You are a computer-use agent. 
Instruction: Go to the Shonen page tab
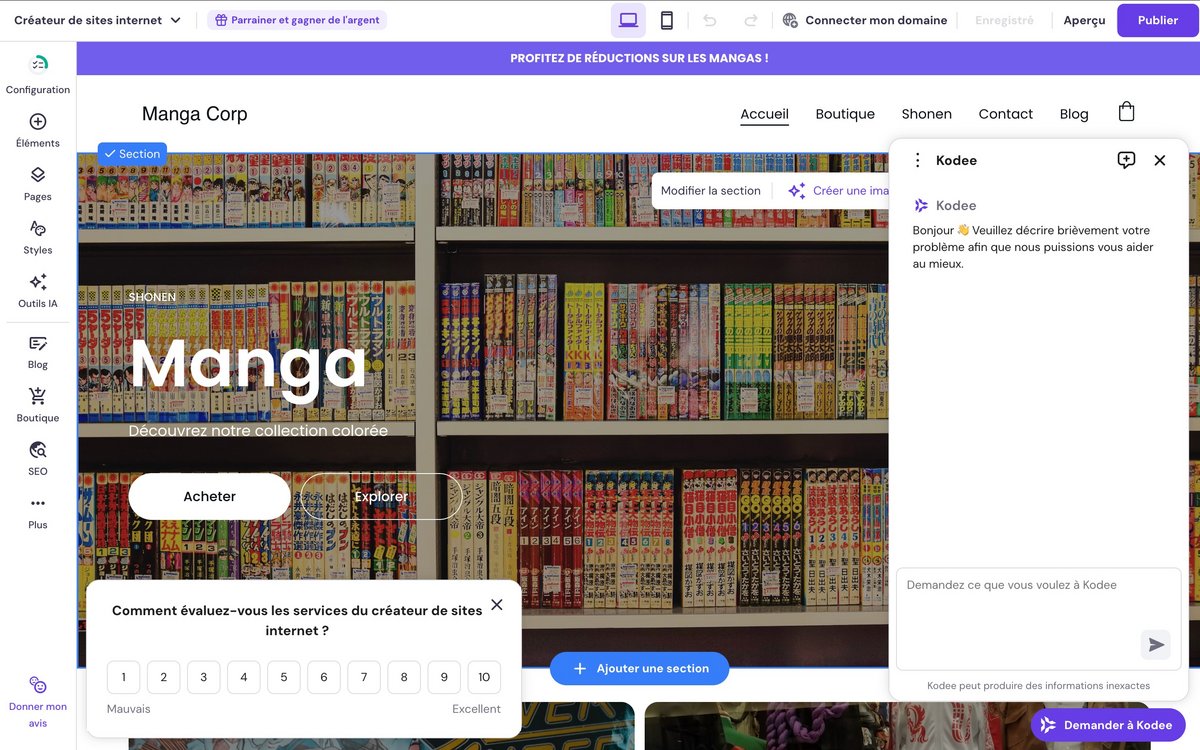tap(926, 113)
